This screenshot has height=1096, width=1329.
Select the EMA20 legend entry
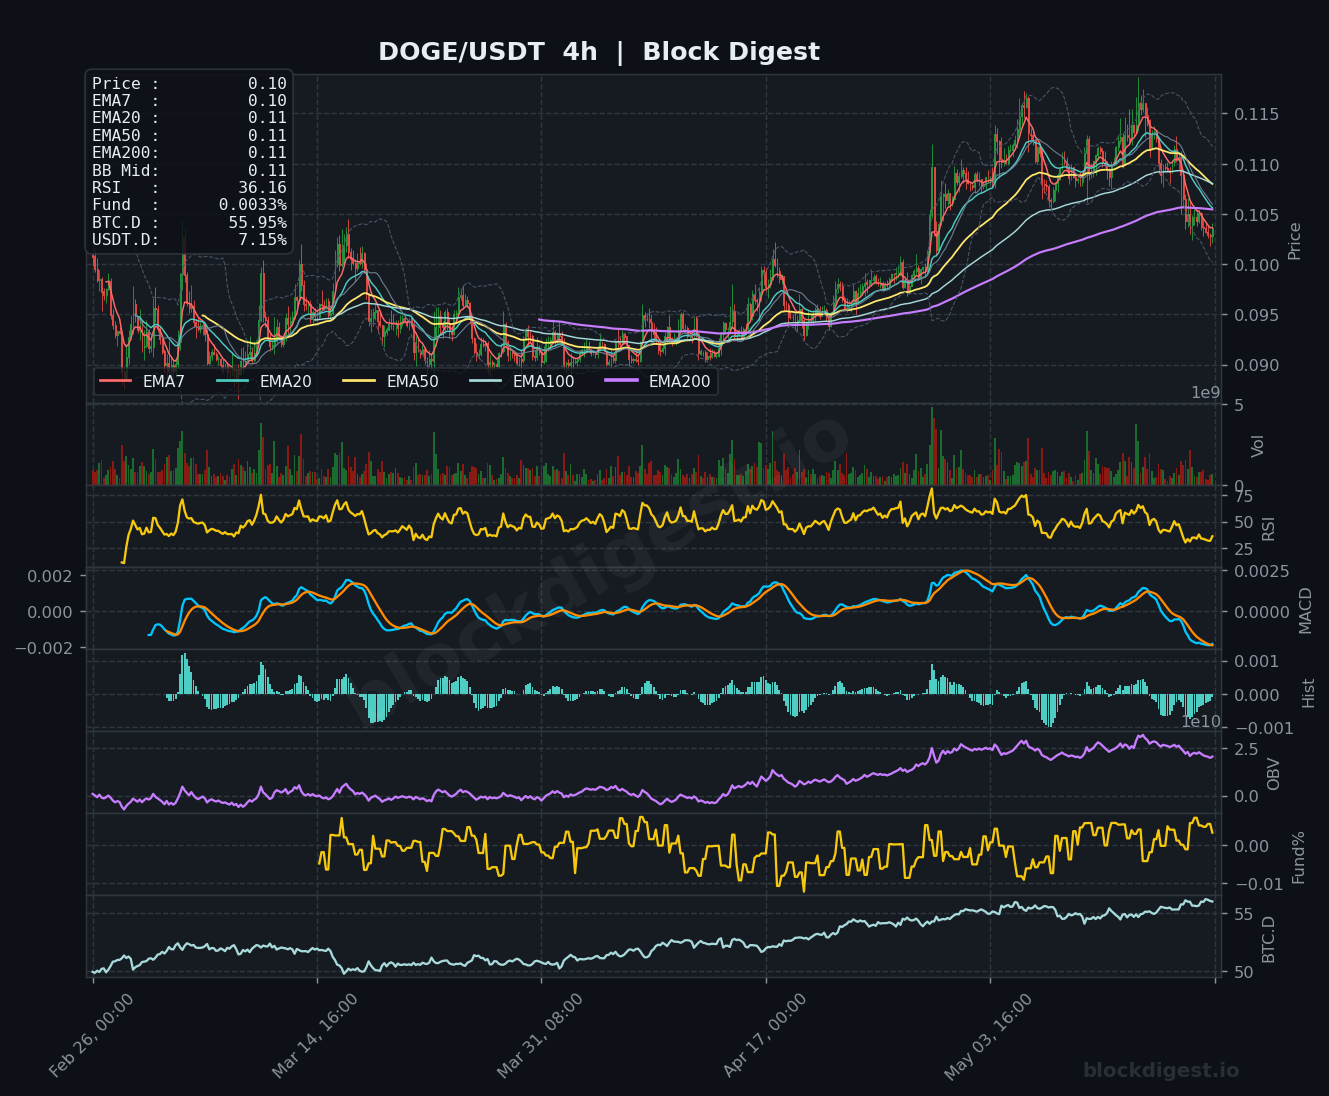pos(264,381)
